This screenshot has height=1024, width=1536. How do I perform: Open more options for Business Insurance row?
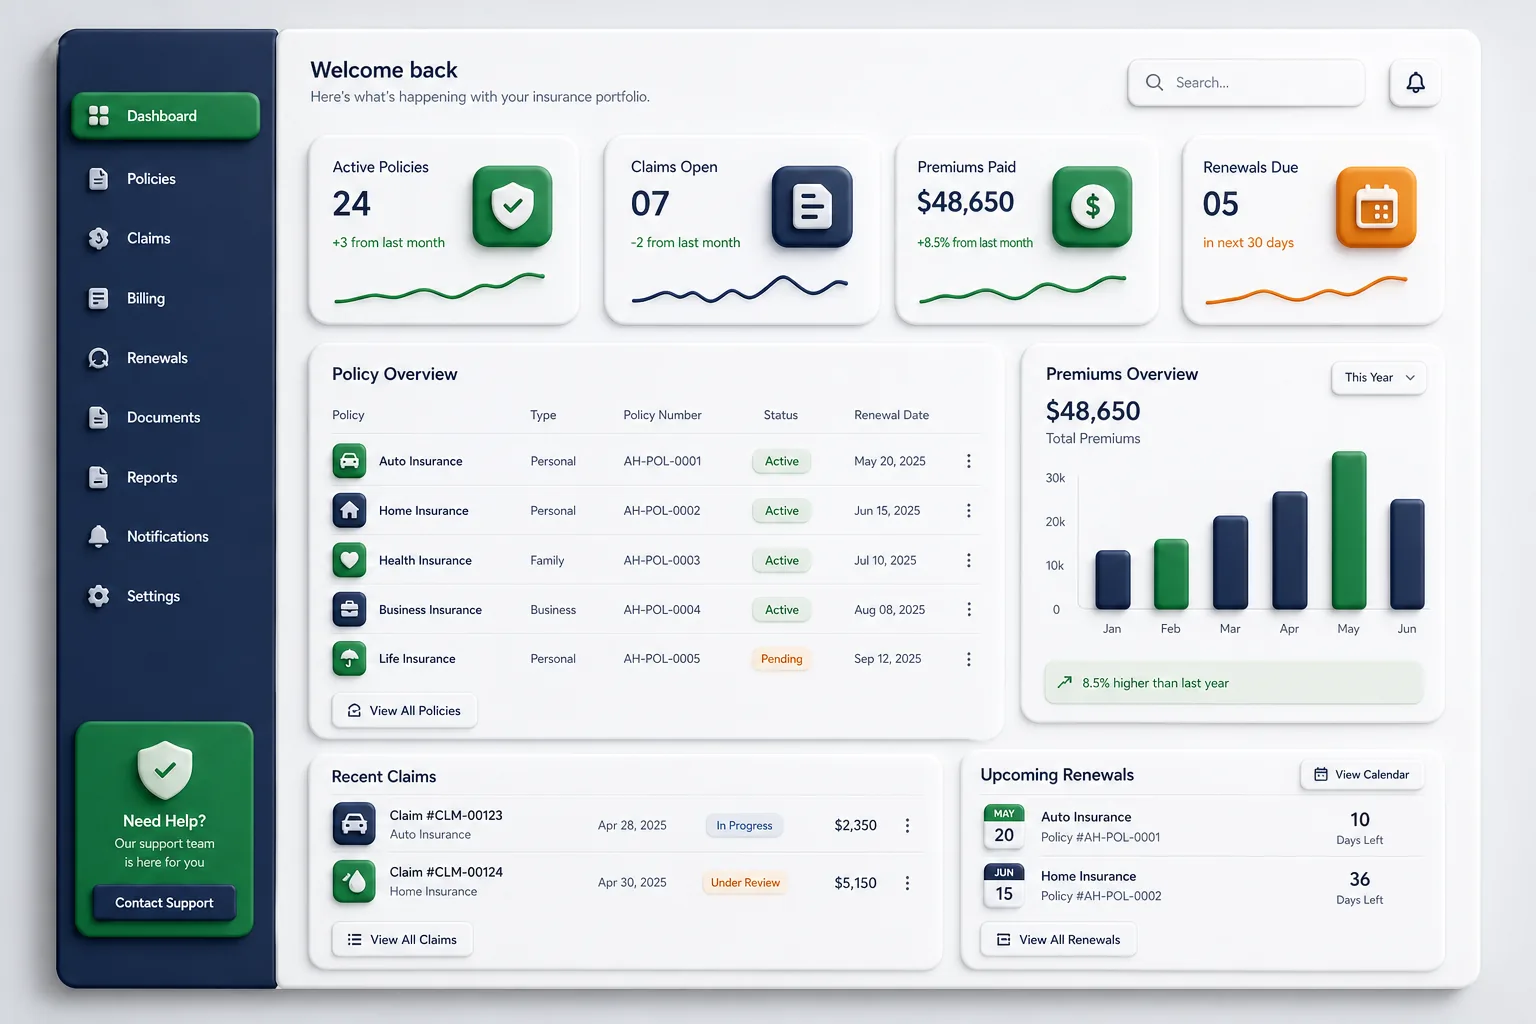click(968, 609)
